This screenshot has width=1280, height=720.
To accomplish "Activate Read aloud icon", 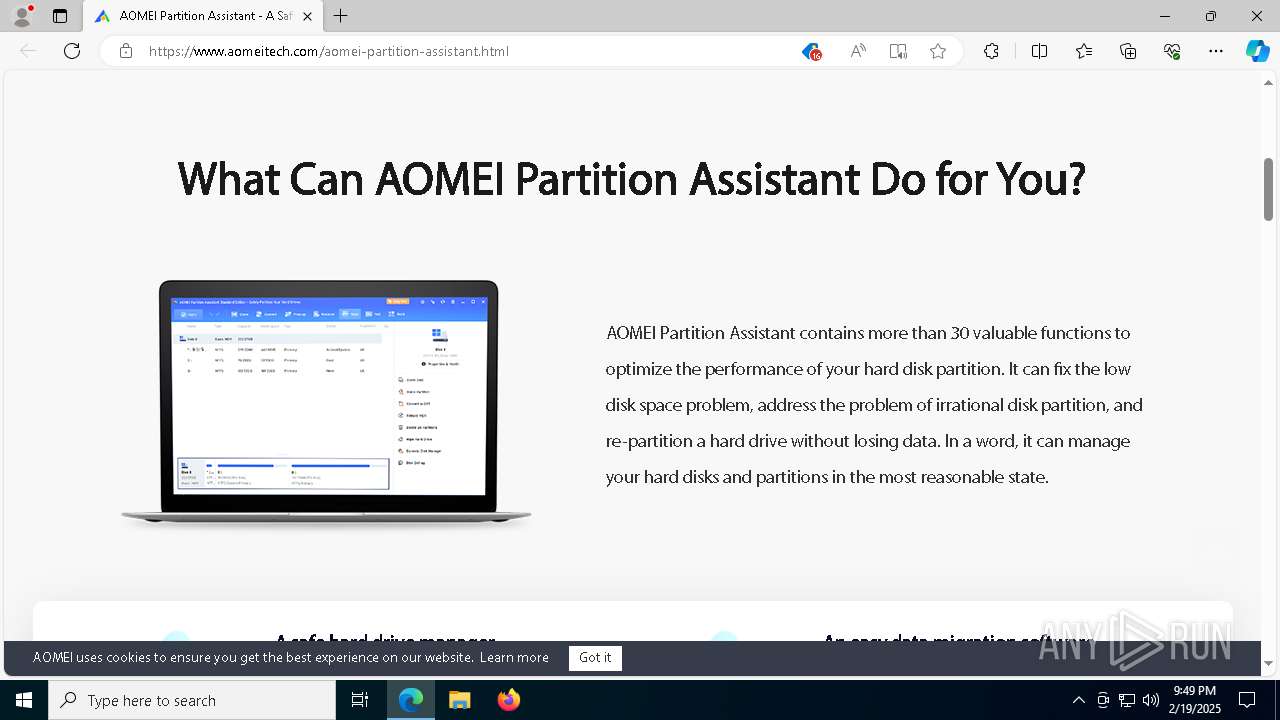I will pos(858,51).
